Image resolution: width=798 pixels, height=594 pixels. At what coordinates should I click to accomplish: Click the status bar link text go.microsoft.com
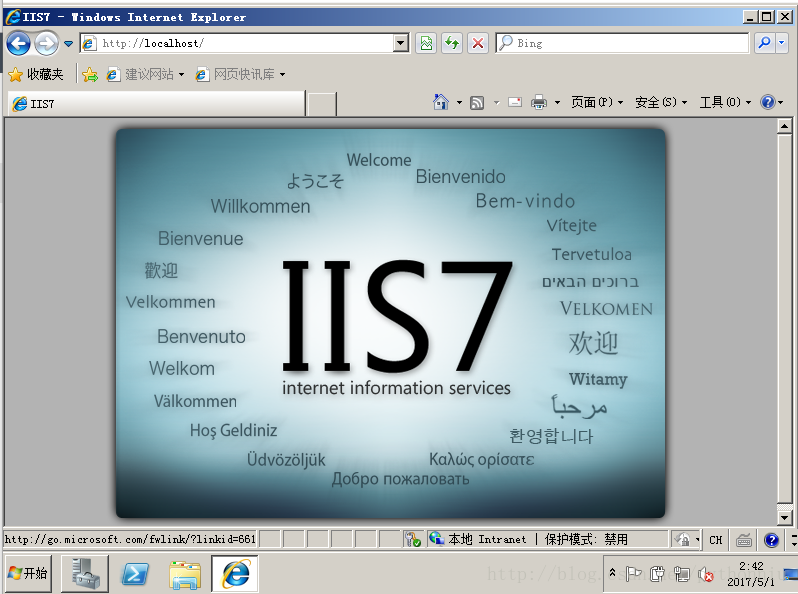pyautogui.click(x=130, y=539)
